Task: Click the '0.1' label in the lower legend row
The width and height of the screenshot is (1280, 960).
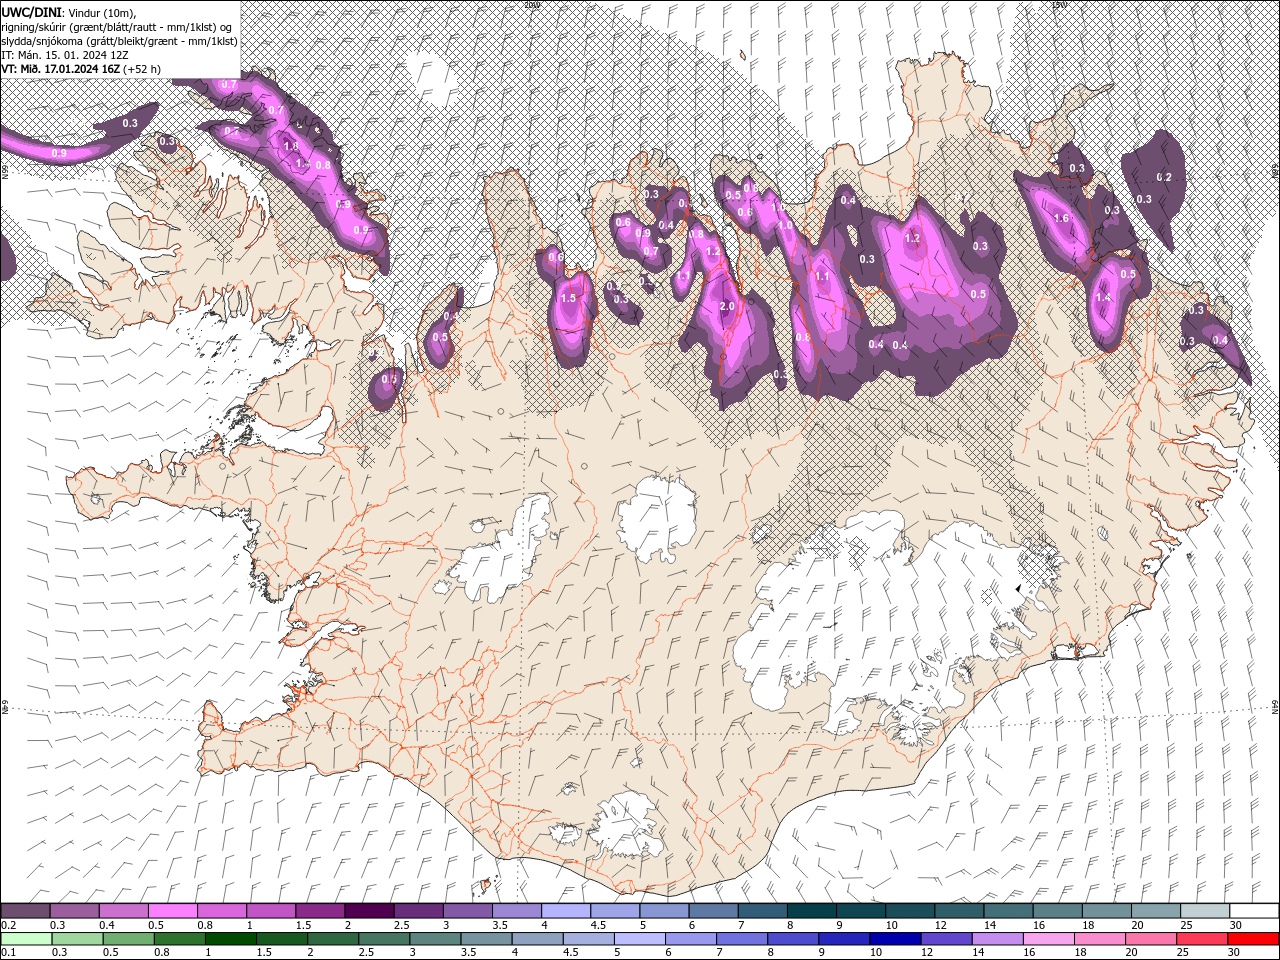Action: 9,953
